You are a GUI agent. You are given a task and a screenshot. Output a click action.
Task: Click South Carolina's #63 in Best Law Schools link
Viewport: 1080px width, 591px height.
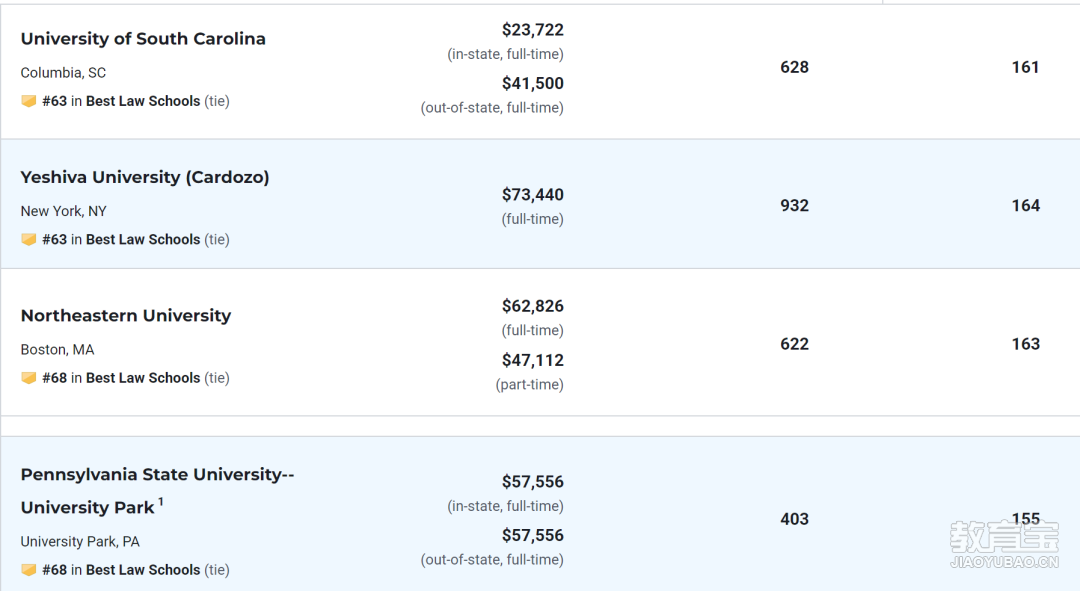tap(121, 101)
